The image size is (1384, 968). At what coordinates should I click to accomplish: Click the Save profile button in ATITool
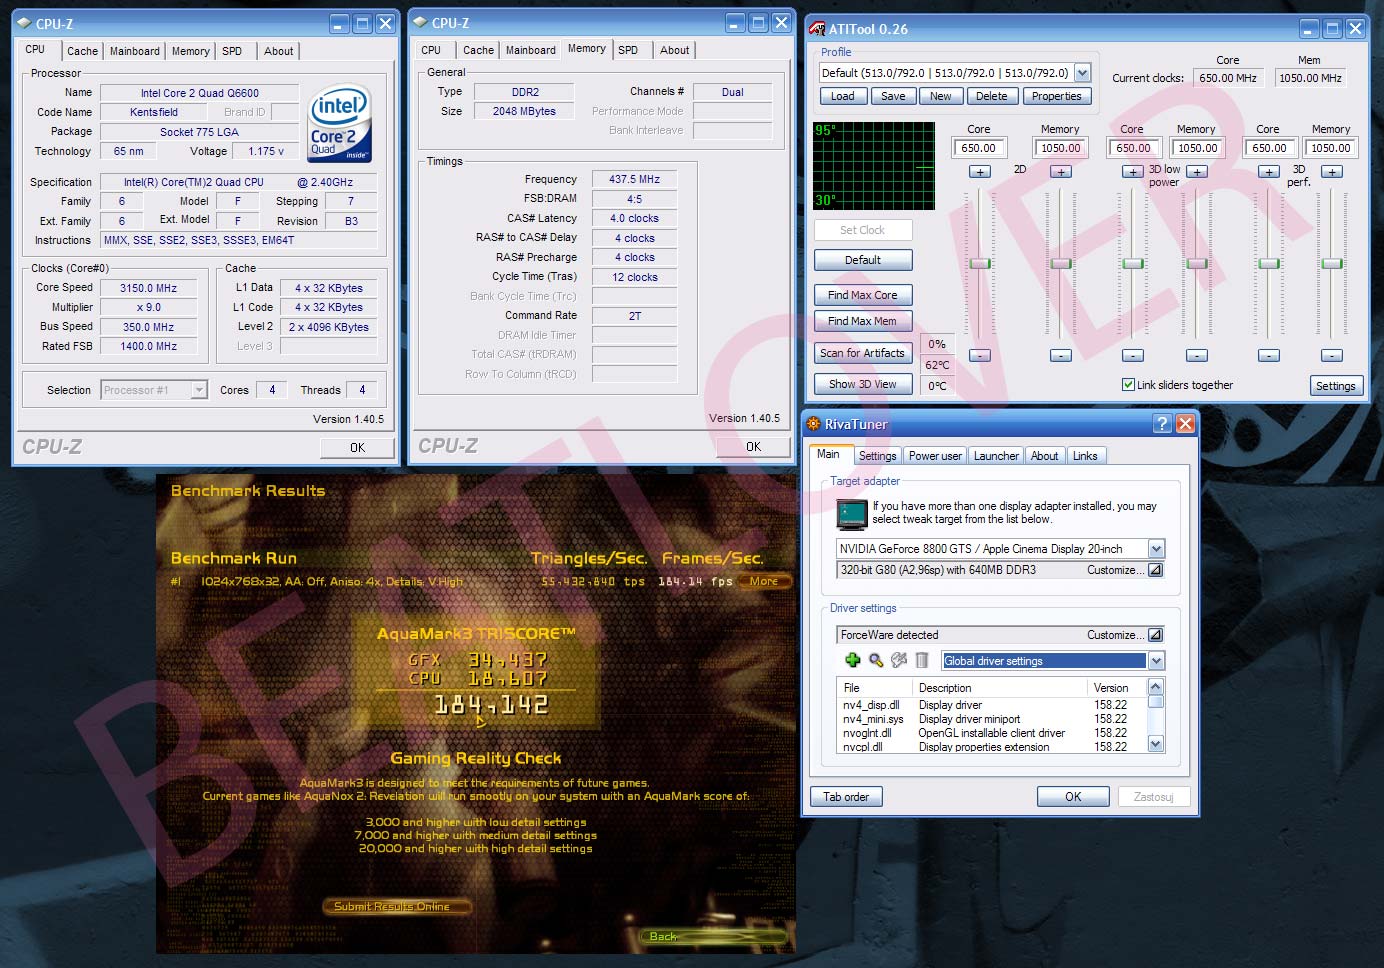click(x=893, y=96)
